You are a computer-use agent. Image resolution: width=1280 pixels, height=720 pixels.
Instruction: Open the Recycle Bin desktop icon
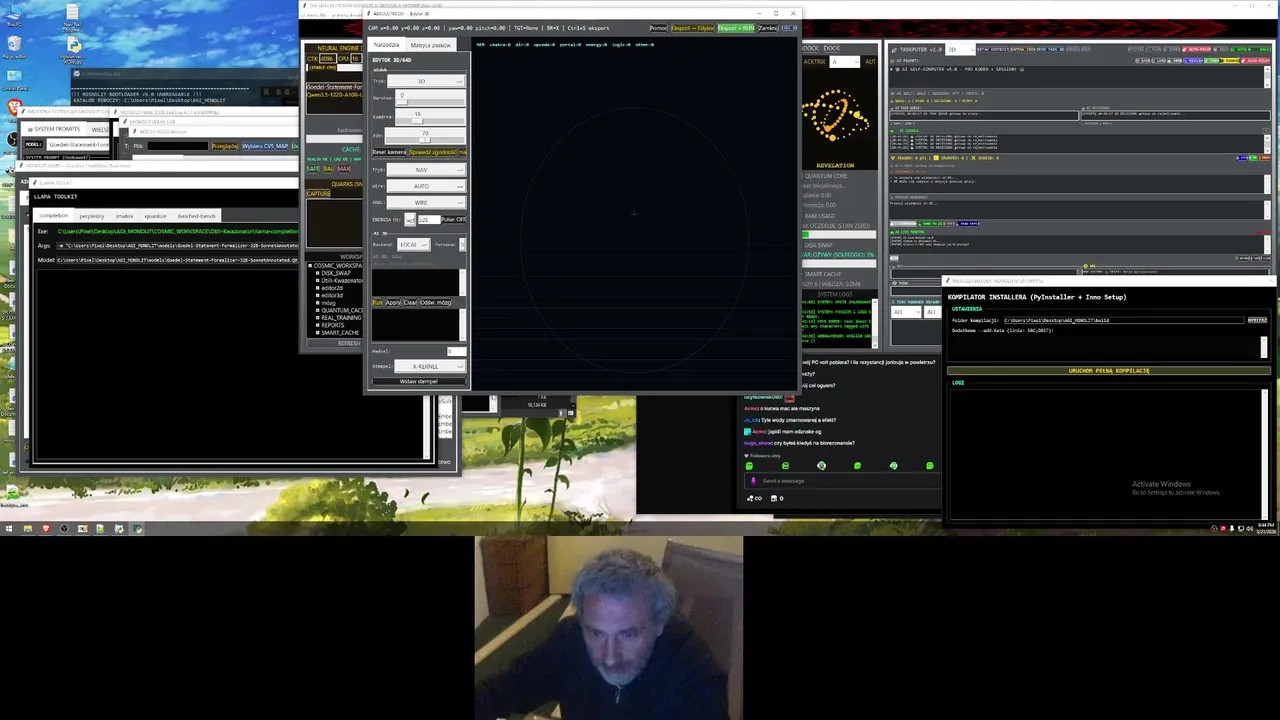pyautogui.click(x=14, y=46)
